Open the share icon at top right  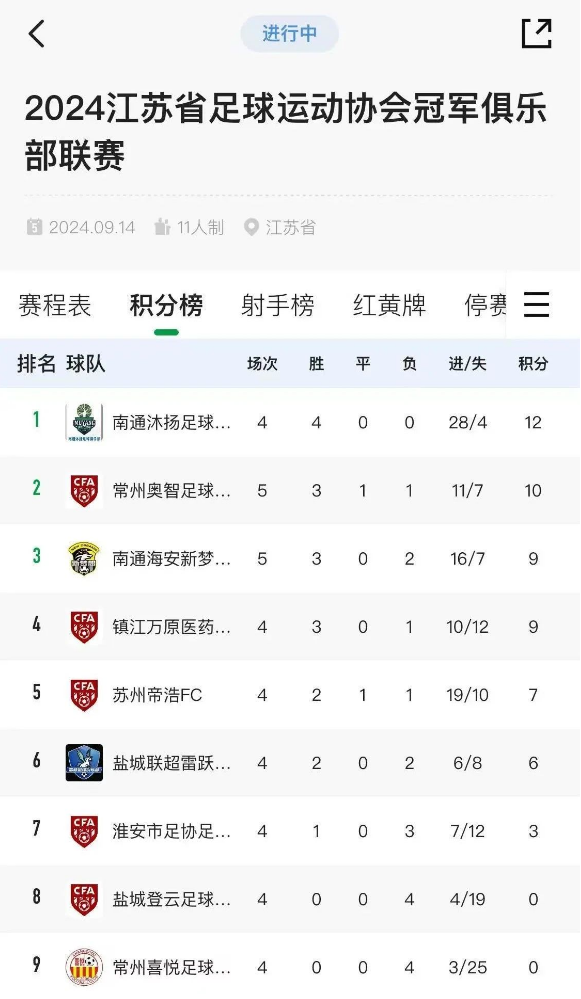(x=536, y=34)
